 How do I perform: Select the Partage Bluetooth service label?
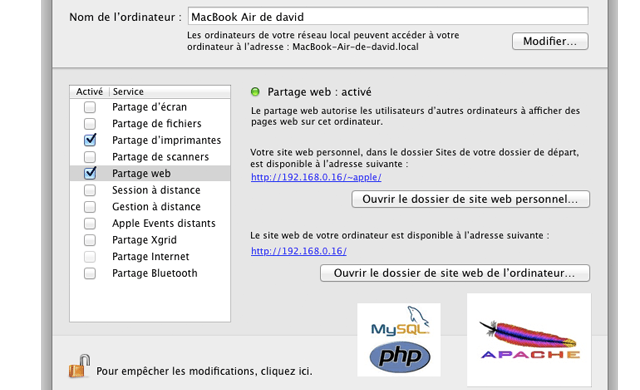pyautogui.click(x=155, y=273)
